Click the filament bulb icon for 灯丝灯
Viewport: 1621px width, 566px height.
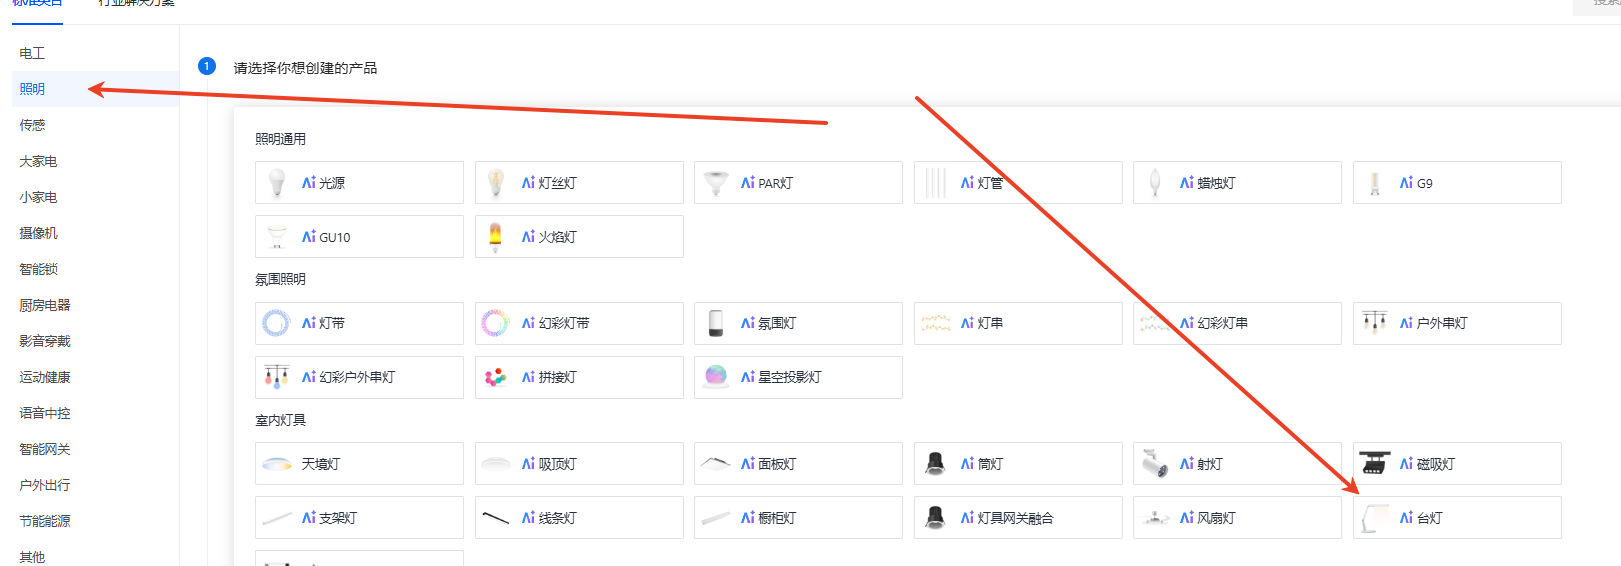pos(496,183)
